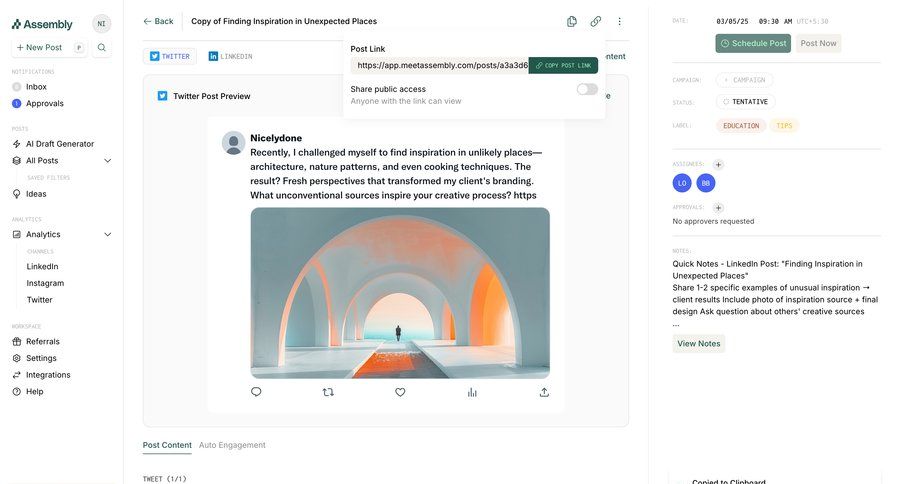Collapse the Analytics chevron
The width and height of the screenshot is (900, 484).
pos(107,234)
